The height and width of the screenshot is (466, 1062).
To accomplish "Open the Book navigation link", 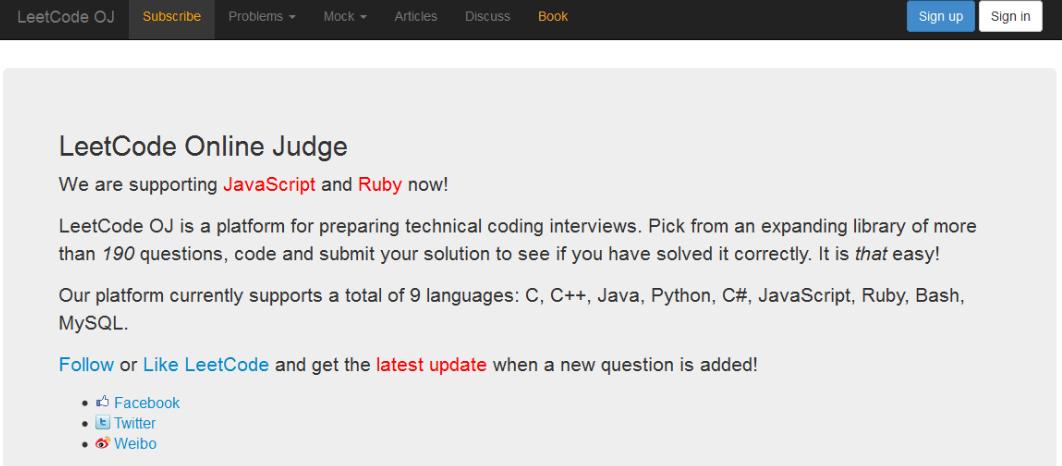I will tap(553, 17).
